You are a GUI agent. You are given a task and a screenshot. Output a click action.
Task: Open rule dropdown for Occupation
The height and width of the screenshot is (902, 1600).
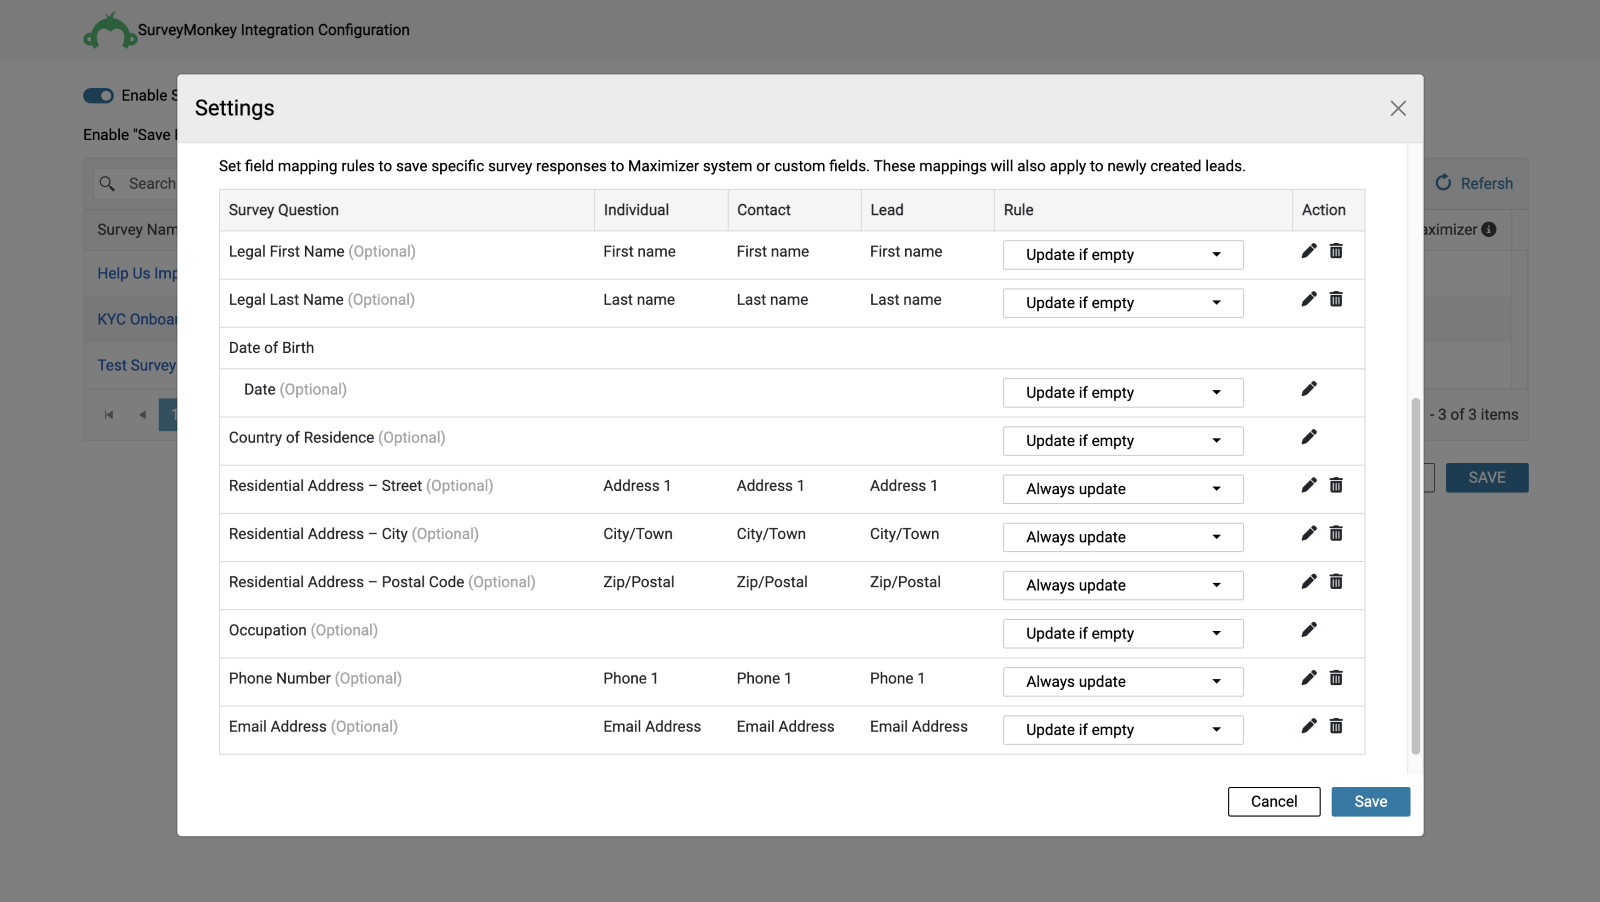pyautogui.click(x=1123, y=634)
